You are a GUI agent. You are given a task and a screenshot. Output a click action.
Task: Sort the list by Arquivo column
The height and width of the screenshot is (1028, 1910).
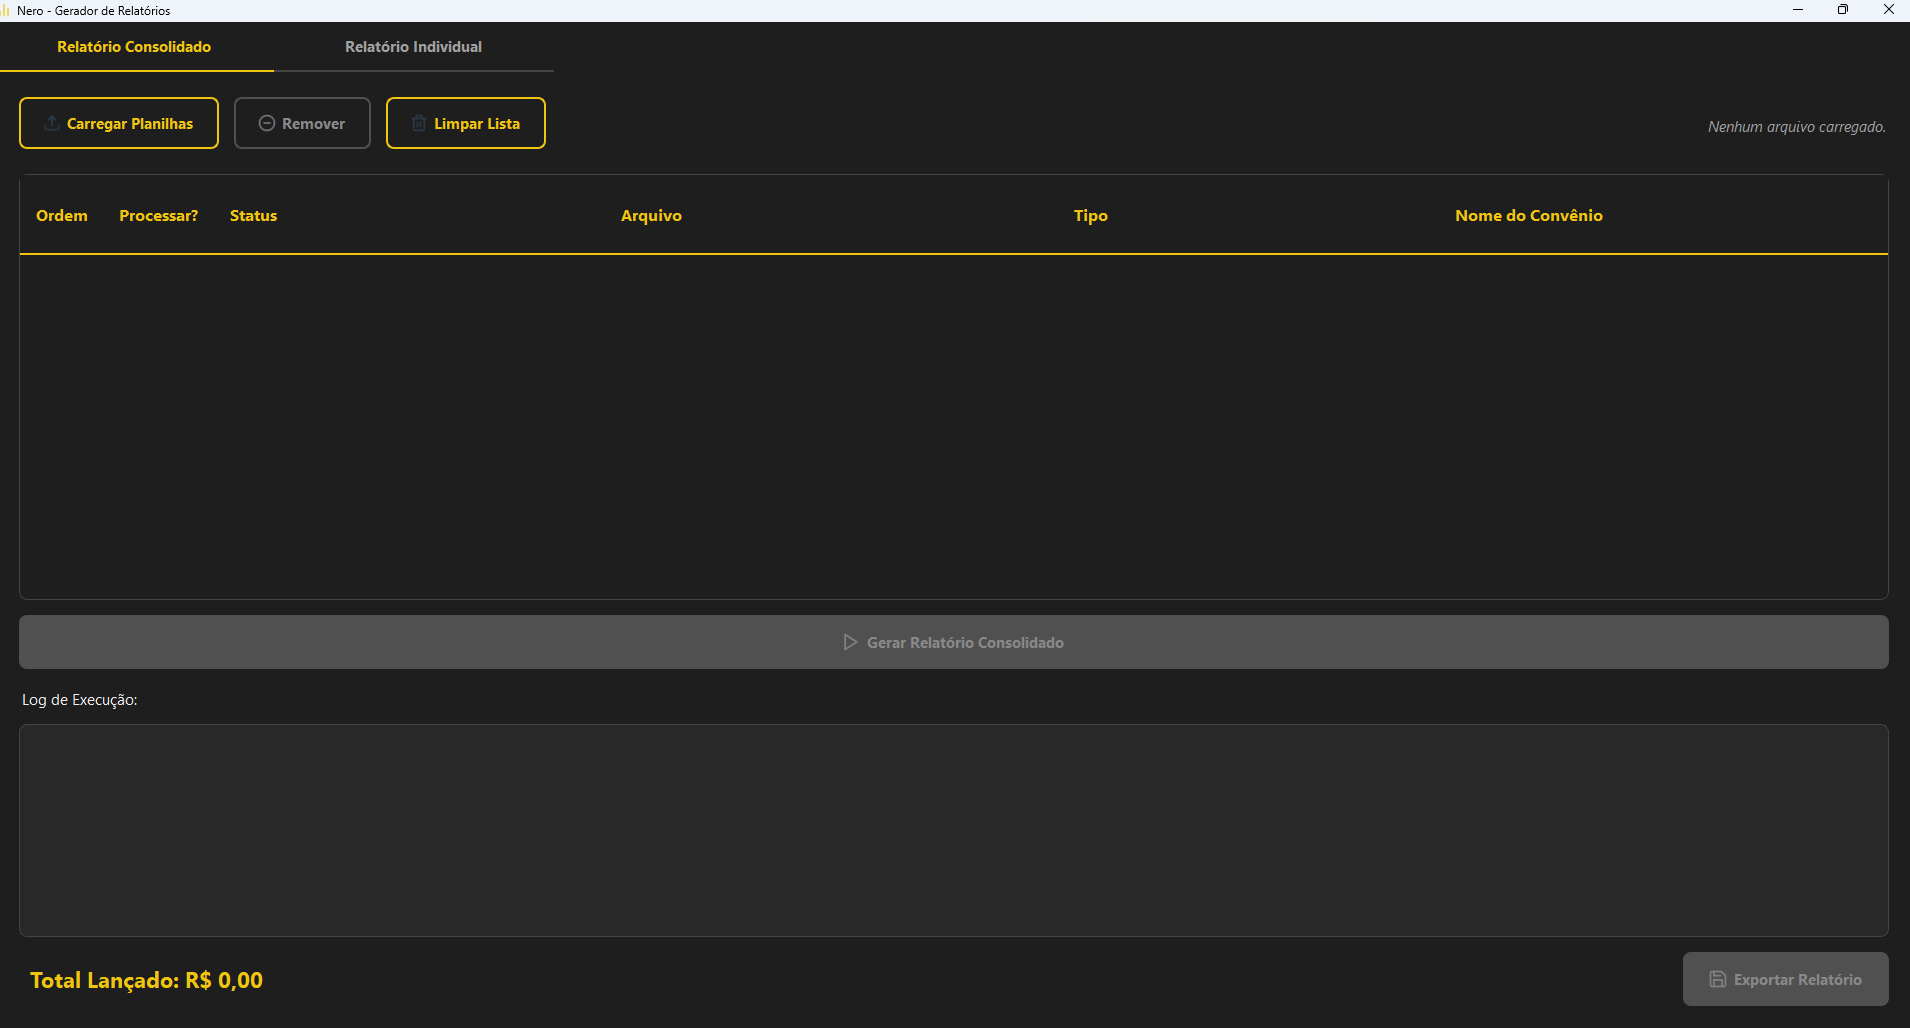click(651, 216)
